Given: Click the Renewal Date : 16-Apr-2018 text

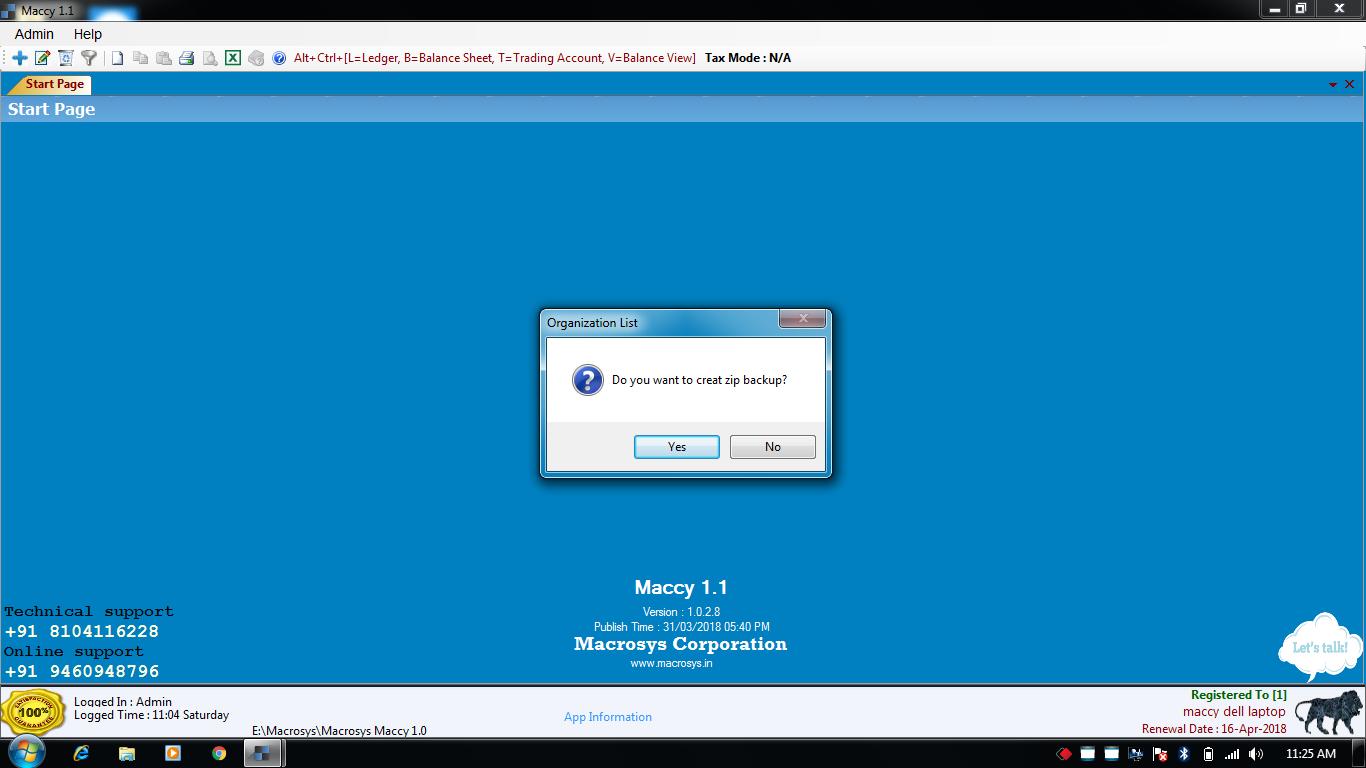Looking at the screenshot, I should (1214, 729).
